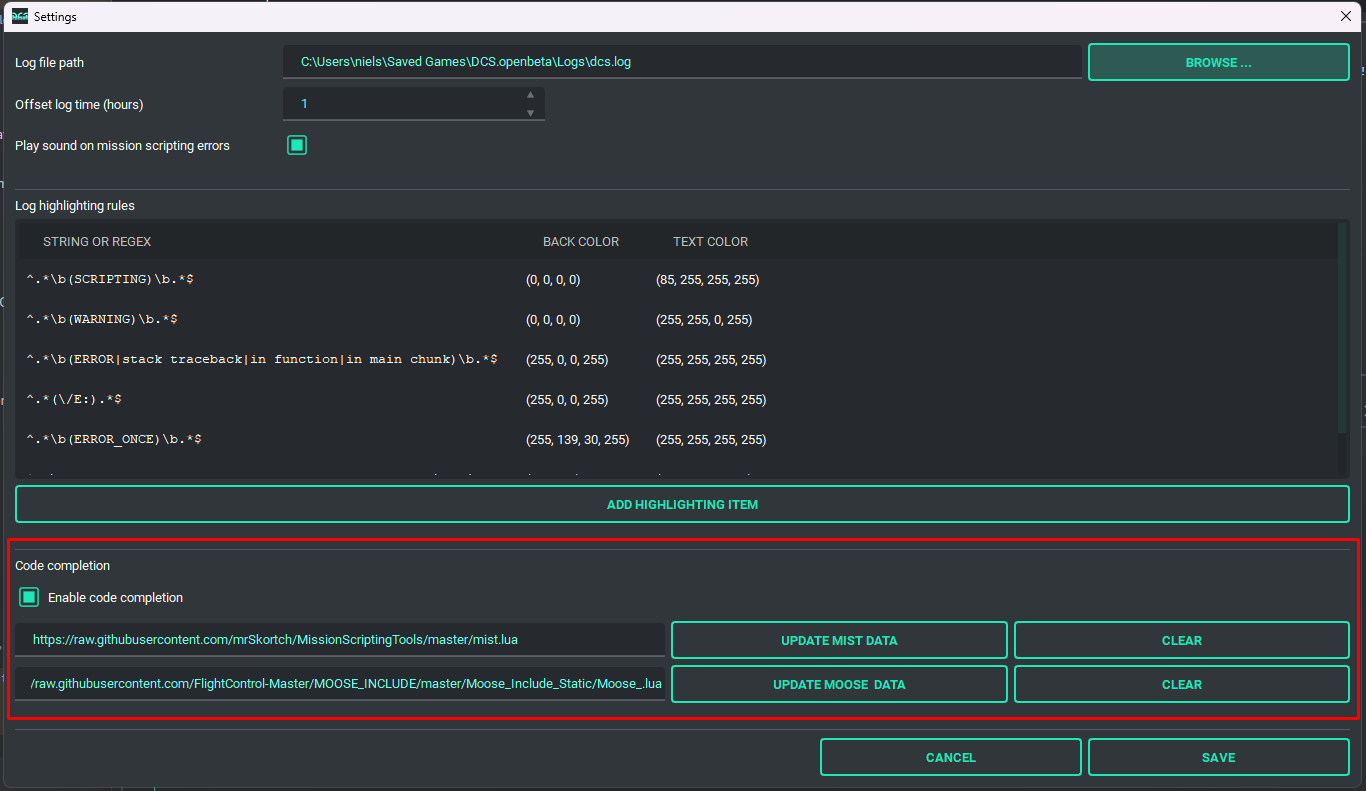Click UPDATE MIST DATA
Image resolution: width=1366 pixels, height=791 pixels.
tap(839, 640)
